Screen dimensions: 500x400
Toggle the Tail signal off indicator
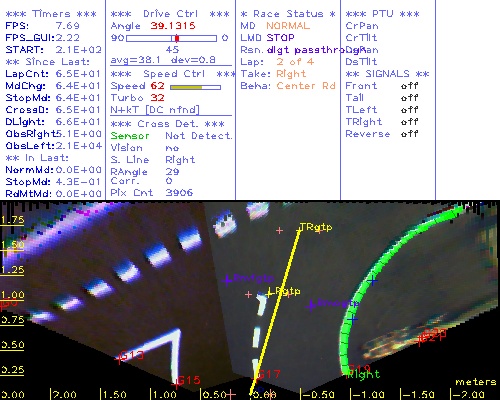[x=409, y=98]
